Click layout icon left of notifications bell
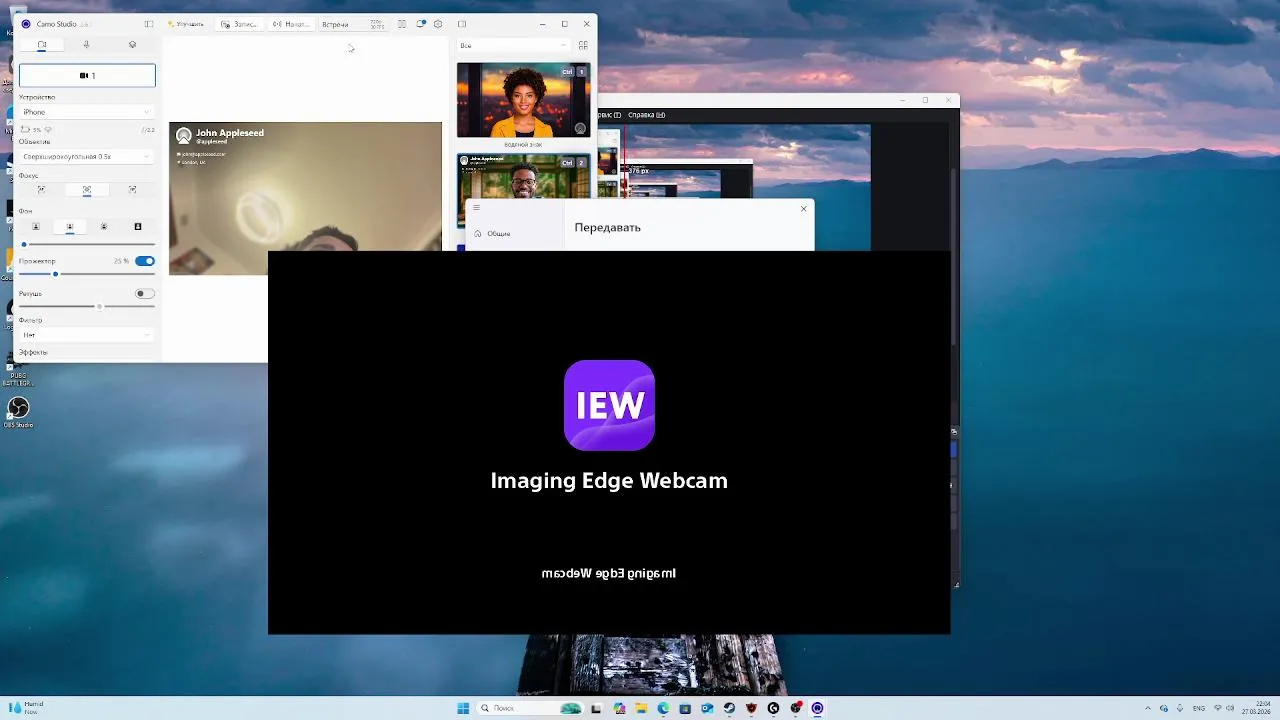Image resolution: width=1280 pixels, height=720 pixels. (x=402, y=24)
